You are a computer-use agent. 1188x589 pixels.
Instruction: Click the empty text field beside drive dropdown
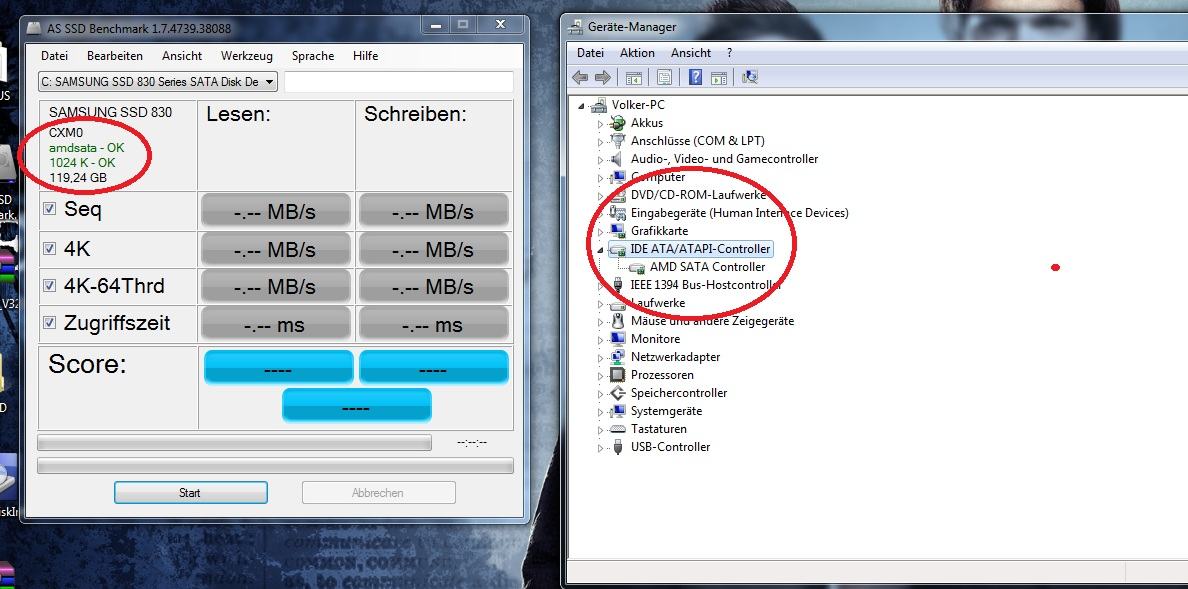[399, 82]
